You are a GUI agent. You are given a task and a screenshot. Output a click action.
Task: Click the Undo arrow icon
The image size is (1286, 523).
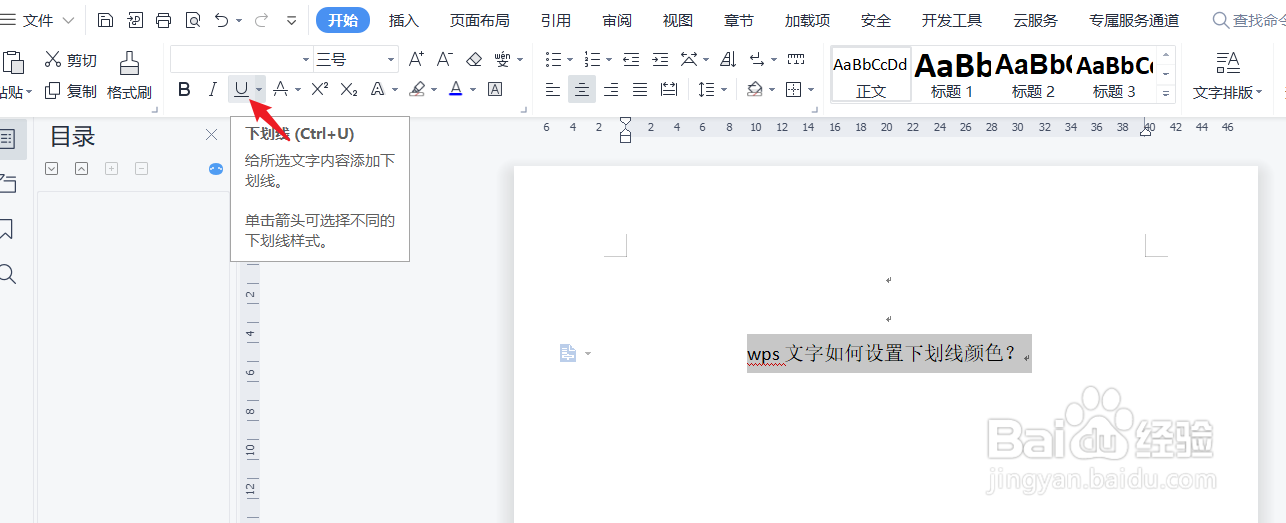(x=222, y=20)
